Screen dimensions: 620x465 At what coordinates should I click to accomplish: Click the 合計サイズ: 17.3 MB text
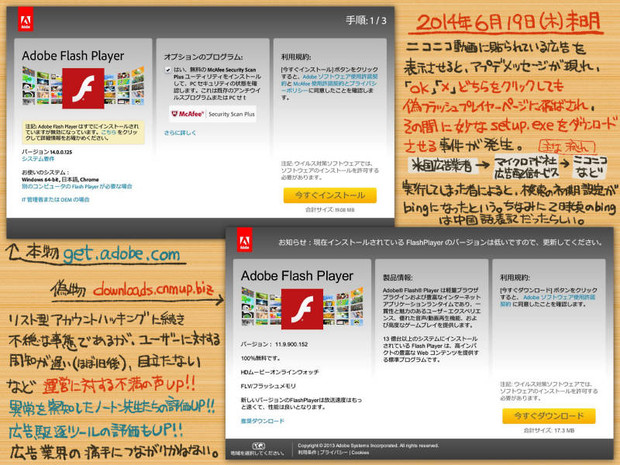(549, 430)
